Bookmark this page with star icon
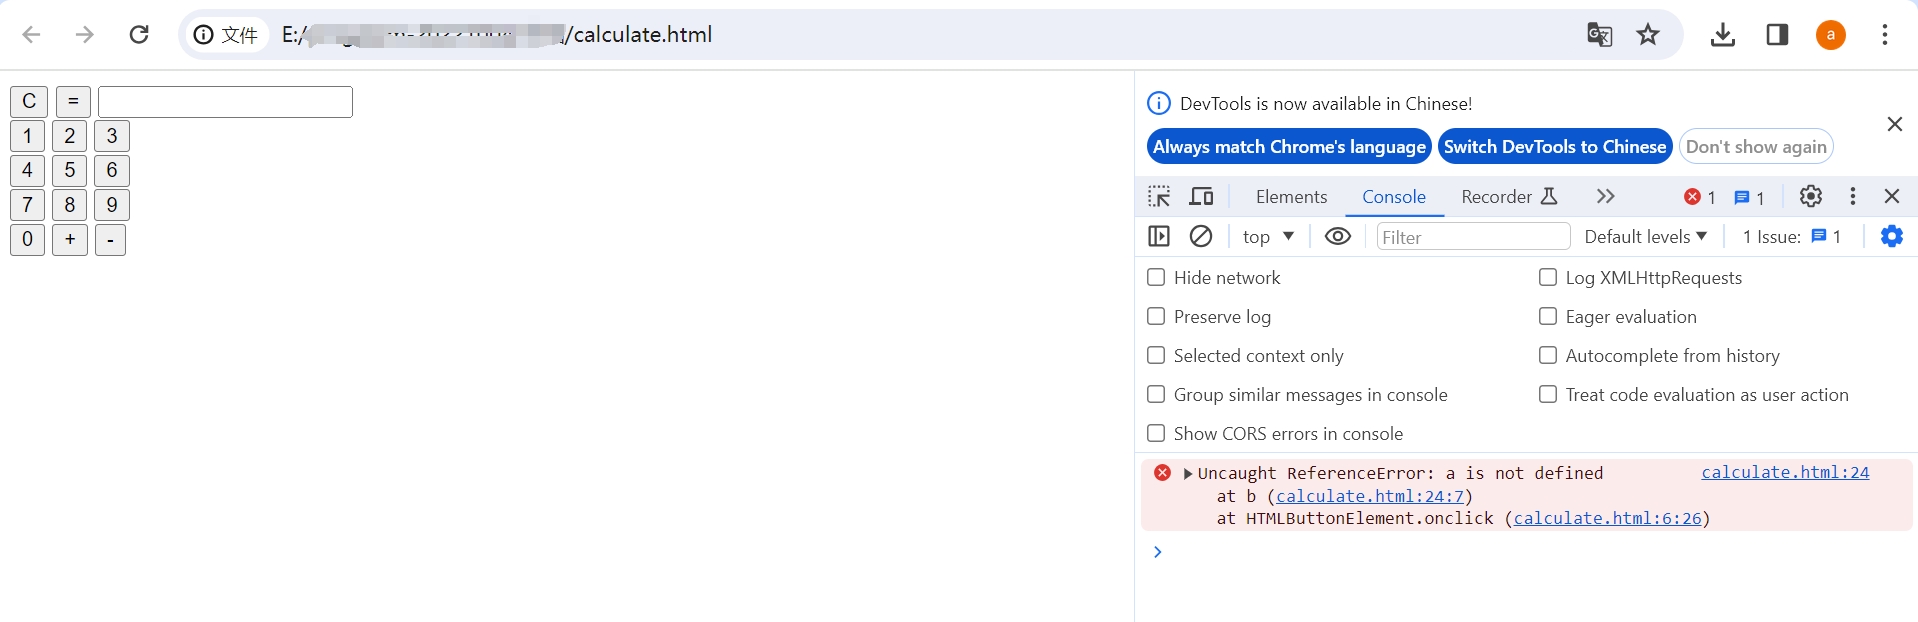1918x622 pixels. 1648,35
